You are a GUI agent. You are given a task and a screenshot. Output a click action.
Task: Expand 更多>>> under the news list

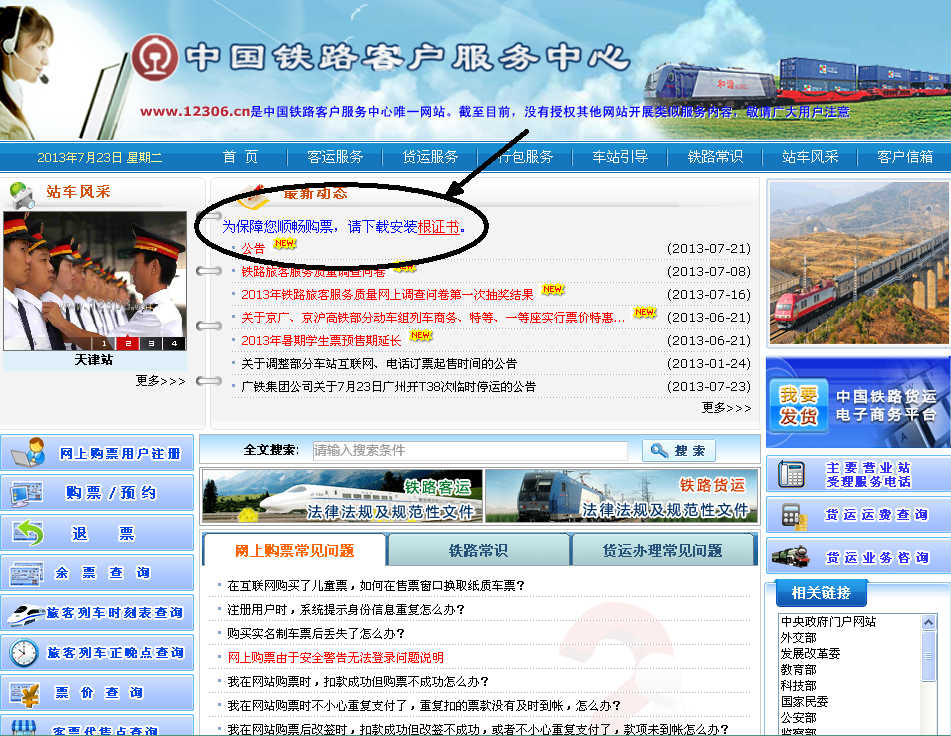[x=726, y=407]
